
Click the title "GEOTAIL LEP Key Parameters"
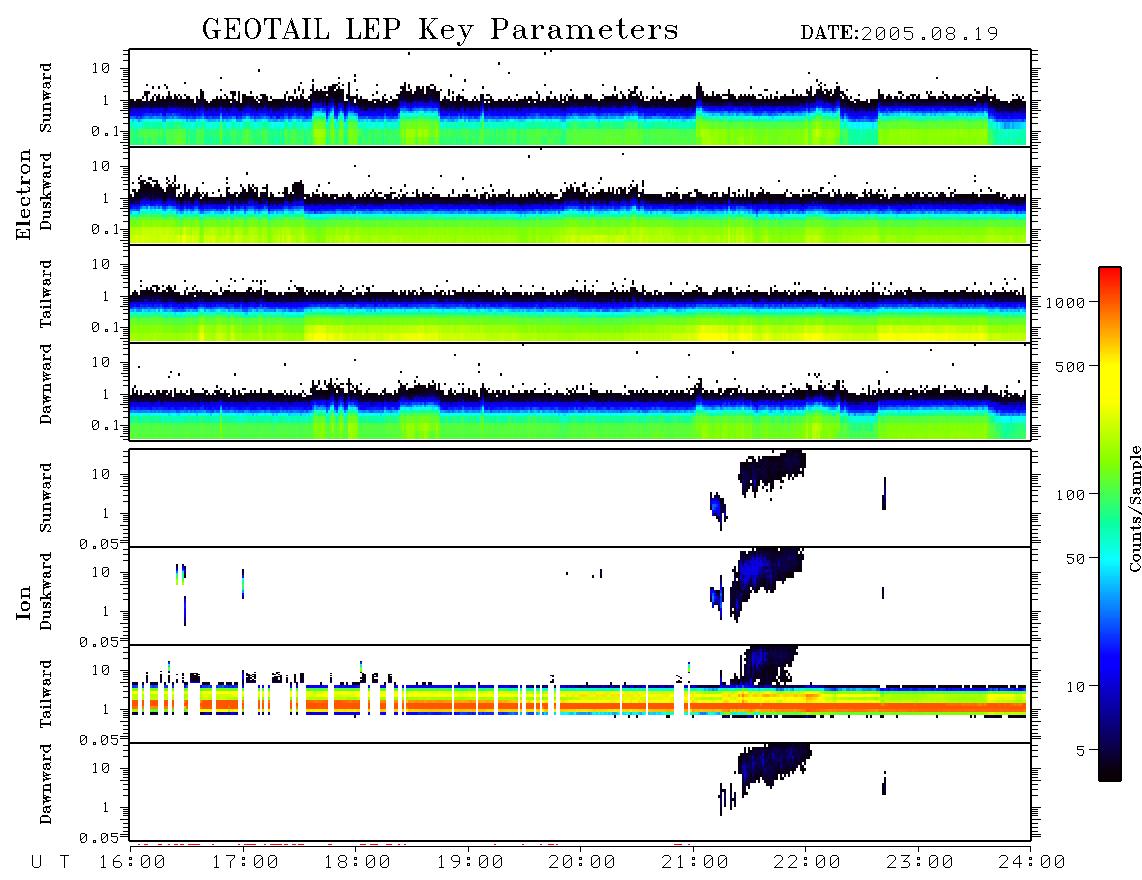click(x=440, y=30)
